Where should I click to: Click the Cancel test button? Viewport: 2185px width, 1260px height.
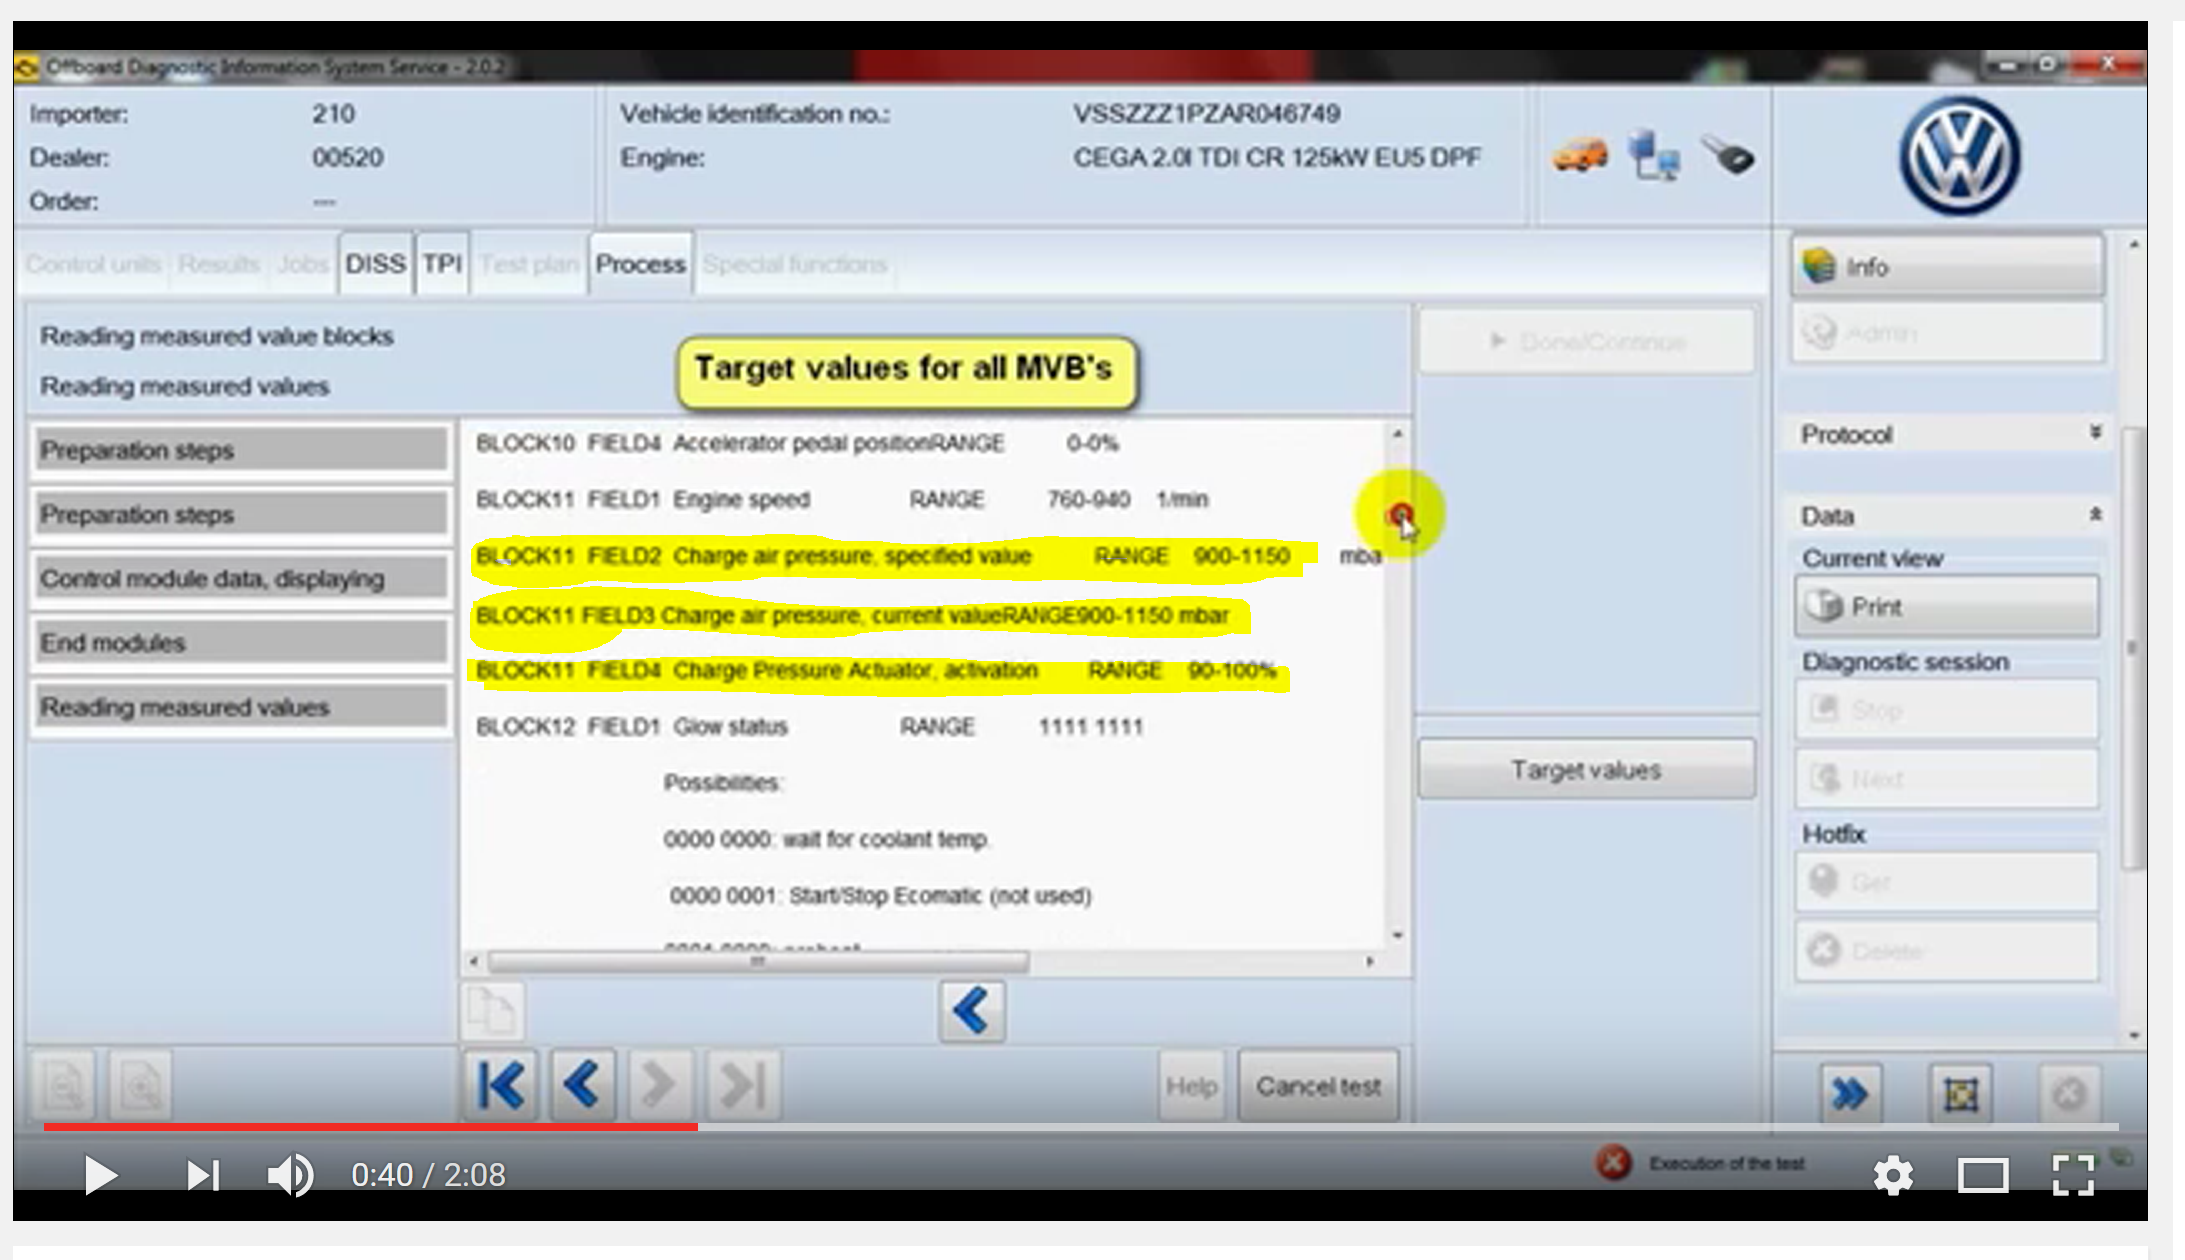(1318, 1086)
